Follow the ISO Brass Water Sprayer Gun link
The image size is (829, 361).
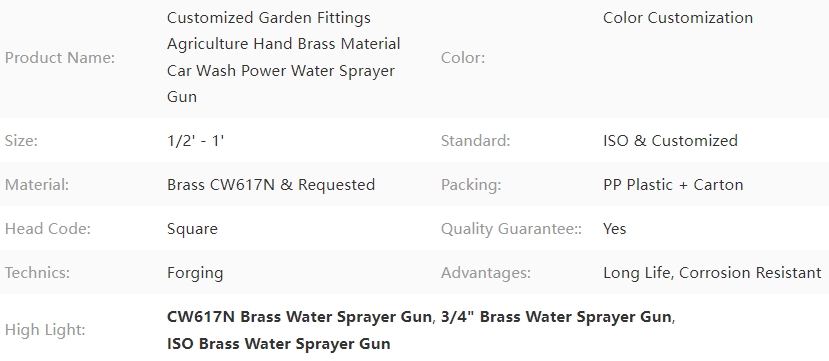[x=279, y=344]
